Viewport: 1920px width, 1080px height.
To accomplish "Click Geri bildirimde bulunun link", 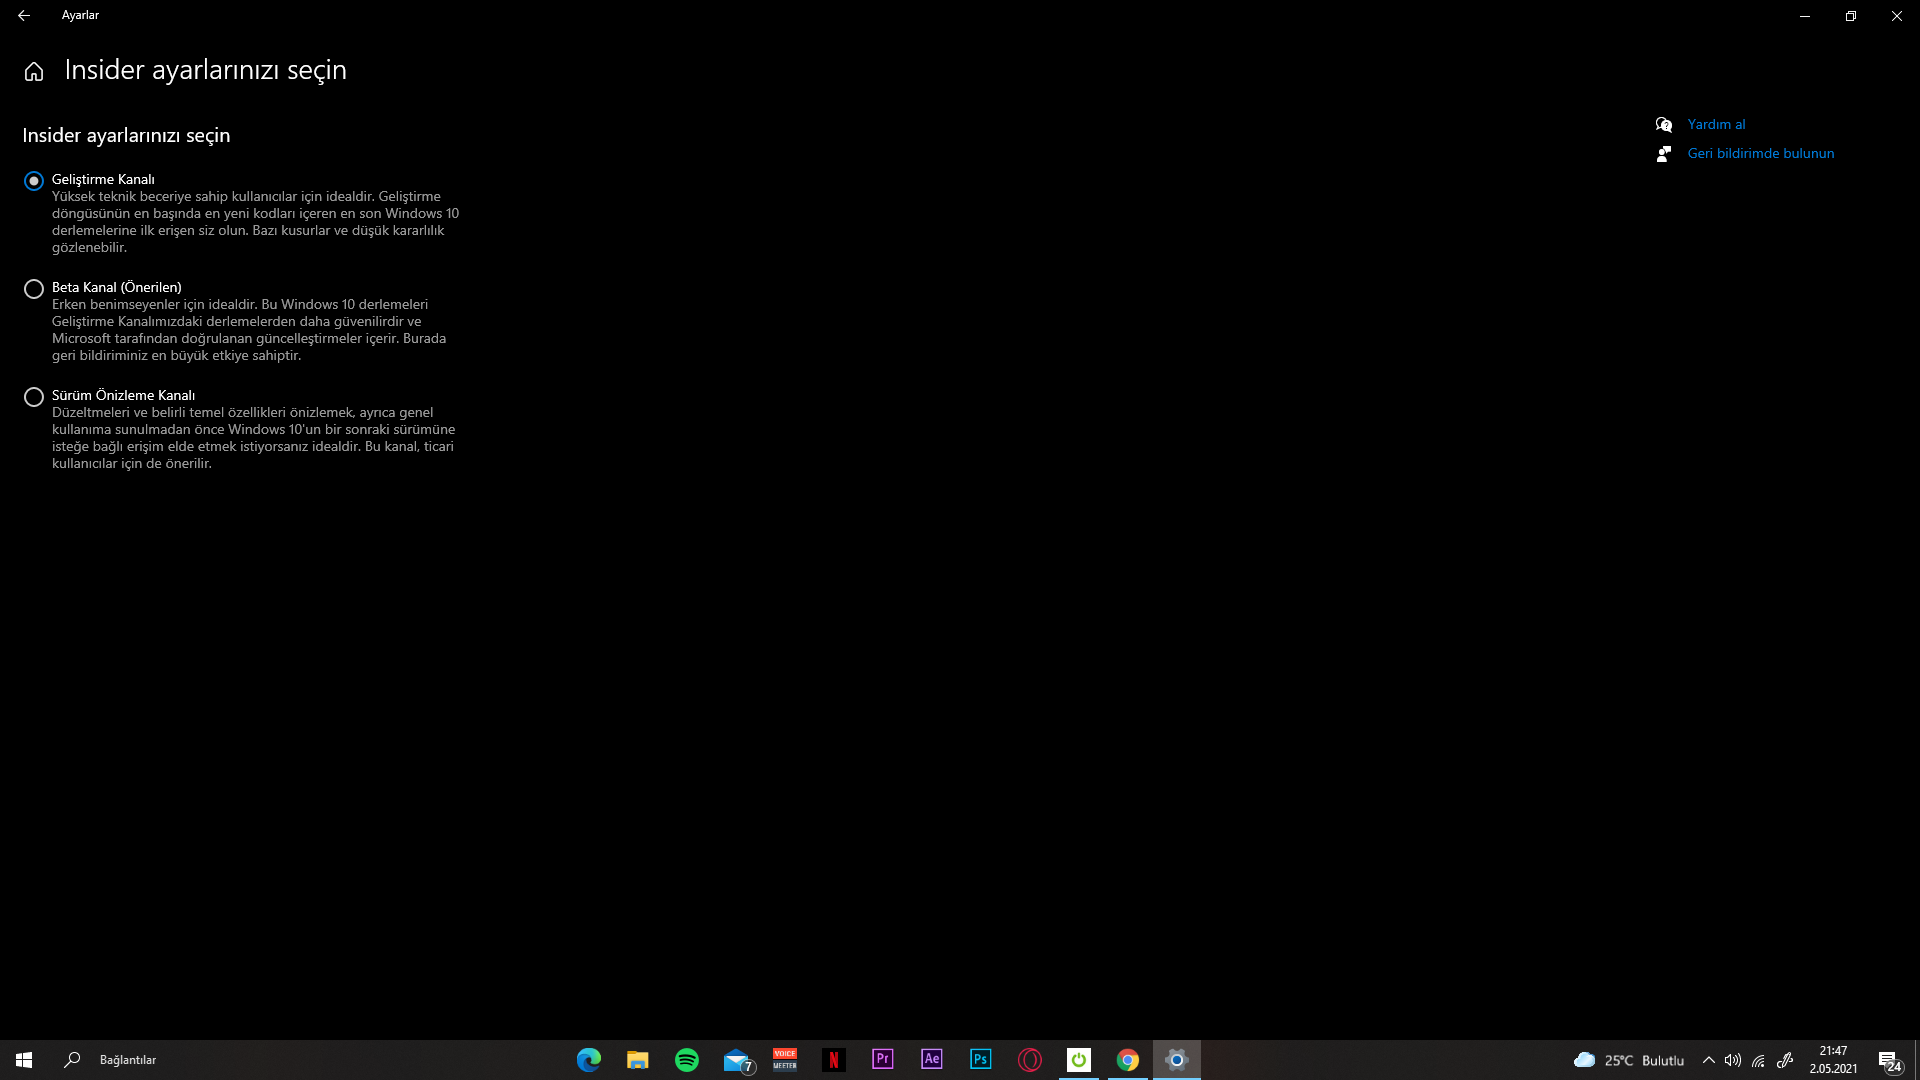I will pyautogui.click(x=1760, y=153).
